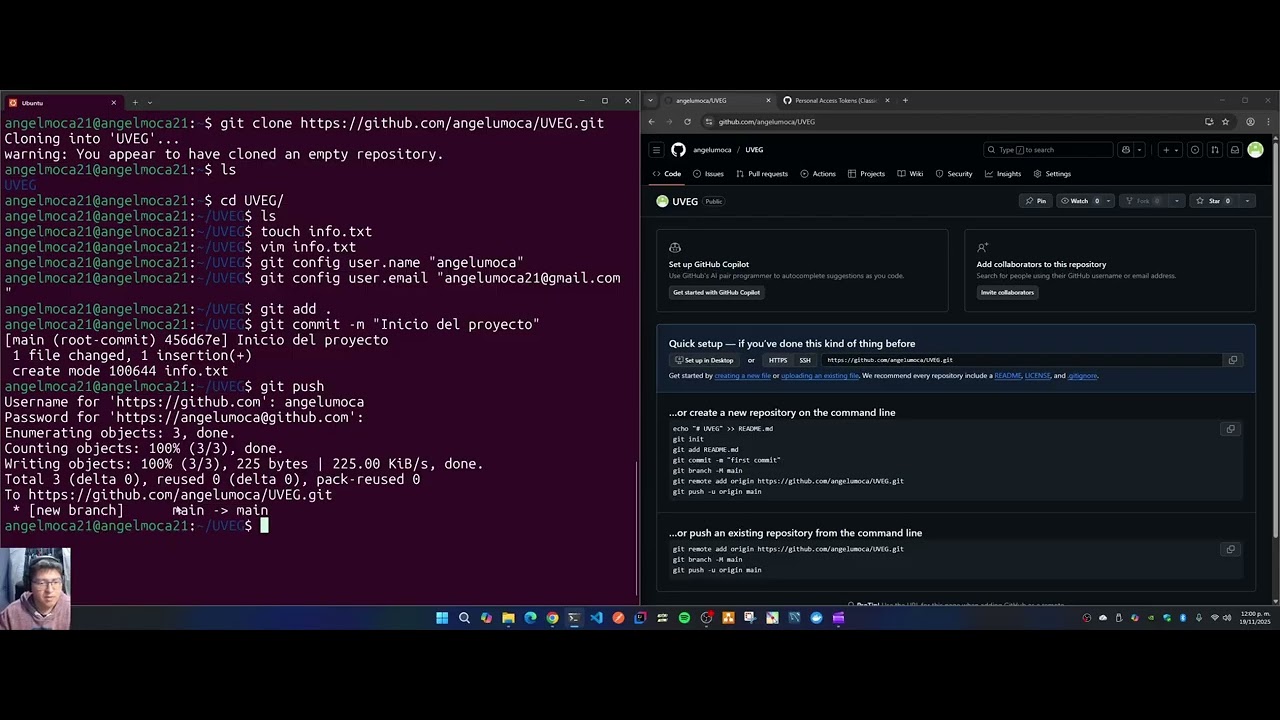Copy the push existing repository commands

pyautogui.click(x=1231, y=549)
